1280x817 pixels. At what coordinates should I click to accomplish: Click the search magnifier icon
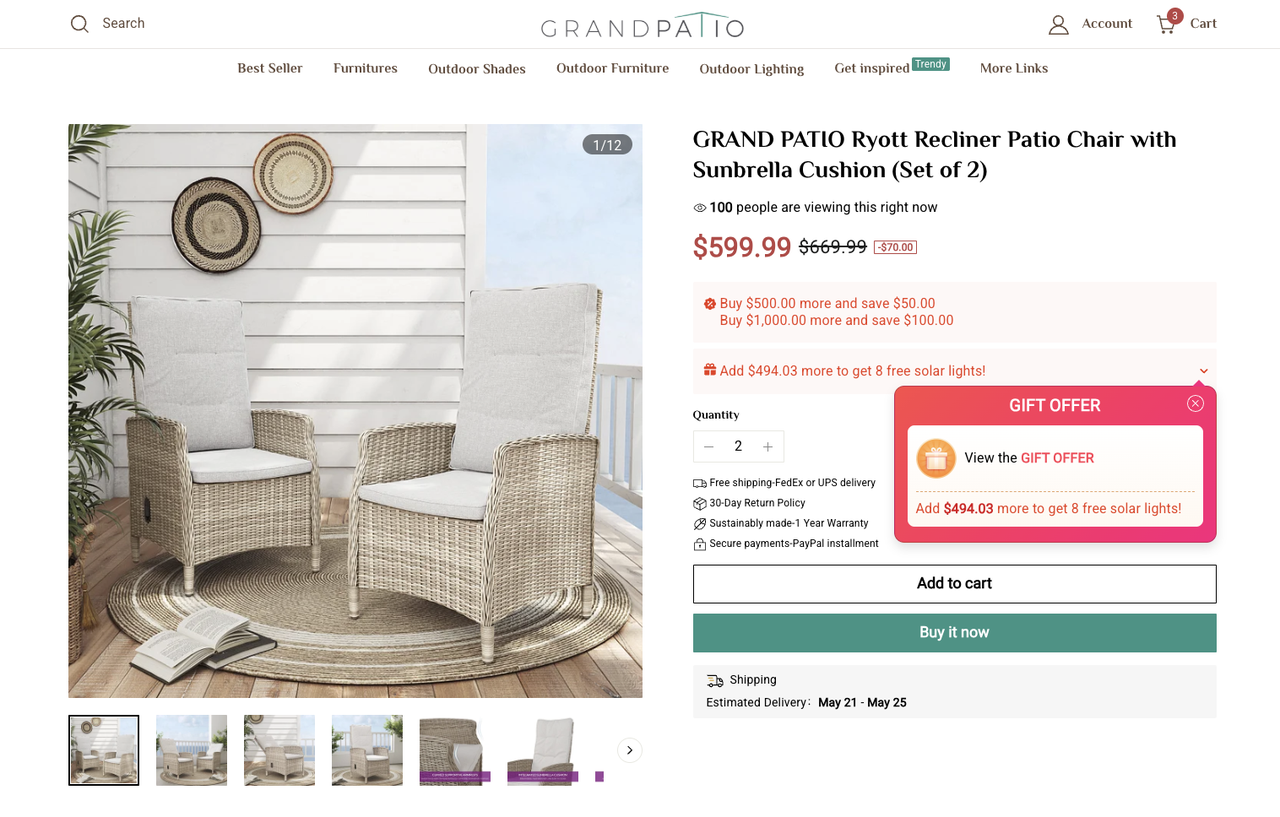point(80,23)
